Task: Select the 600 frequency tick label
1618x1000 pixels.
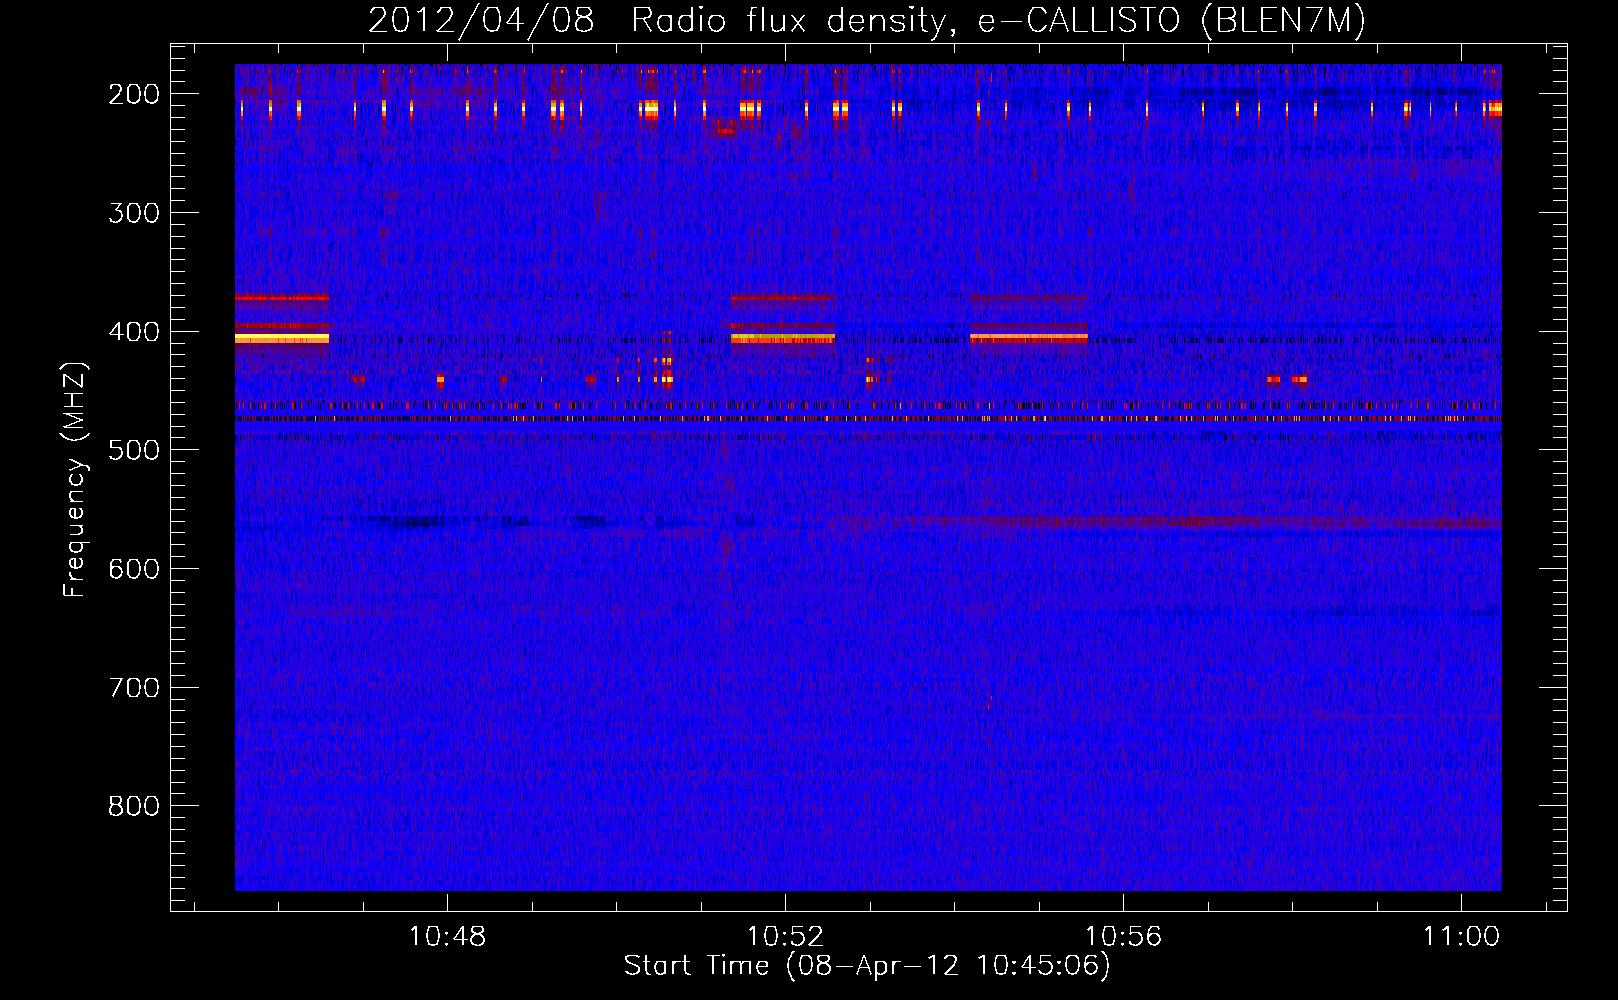Action: [x=134, y=569]
